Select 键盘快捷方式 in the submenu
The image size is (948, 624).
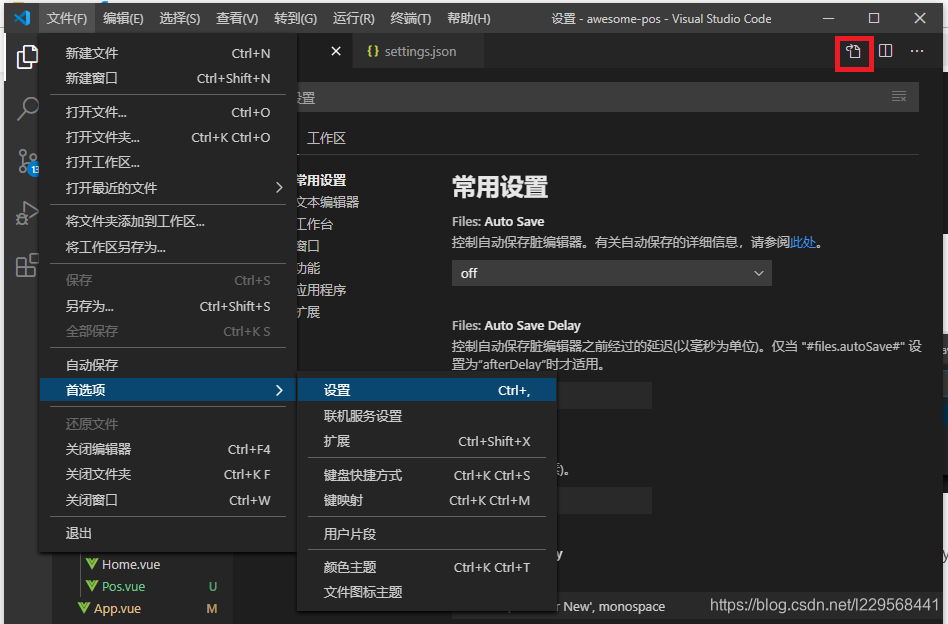427,475
